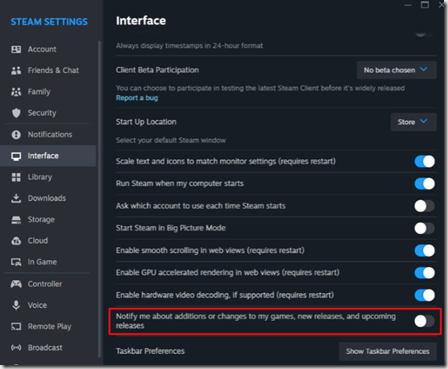The width and height of the screenshot is (448, 369).
Task: Switch to Notifications settings
Action: coord(48,135)
